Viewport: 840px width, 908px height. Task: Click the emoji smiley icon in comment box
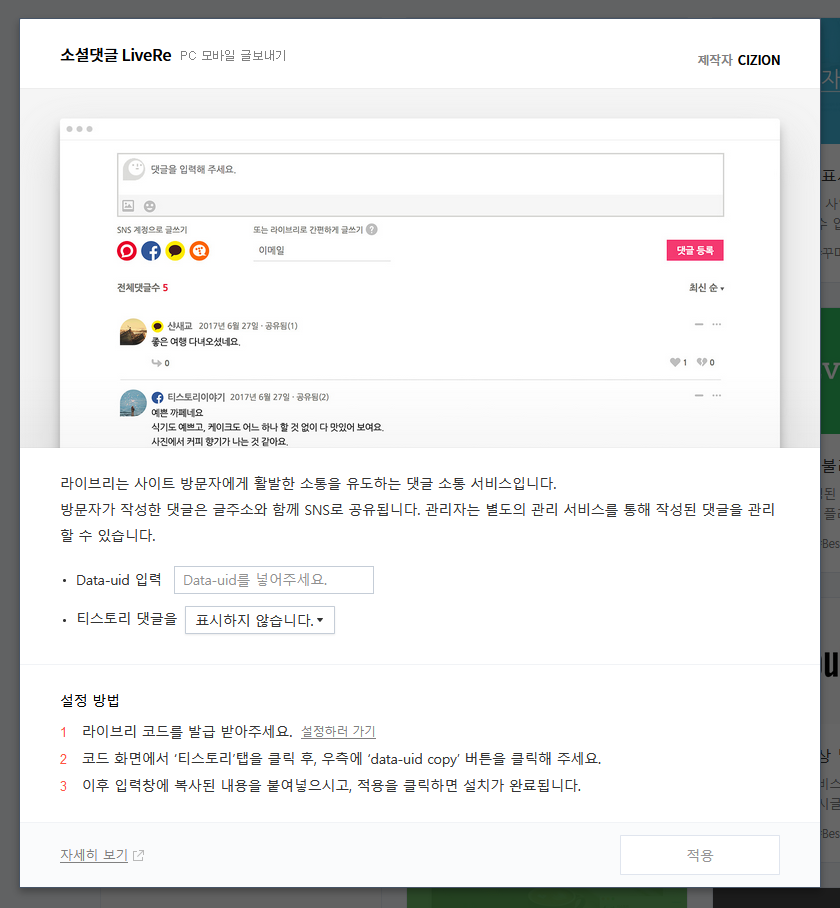(149, 206)
